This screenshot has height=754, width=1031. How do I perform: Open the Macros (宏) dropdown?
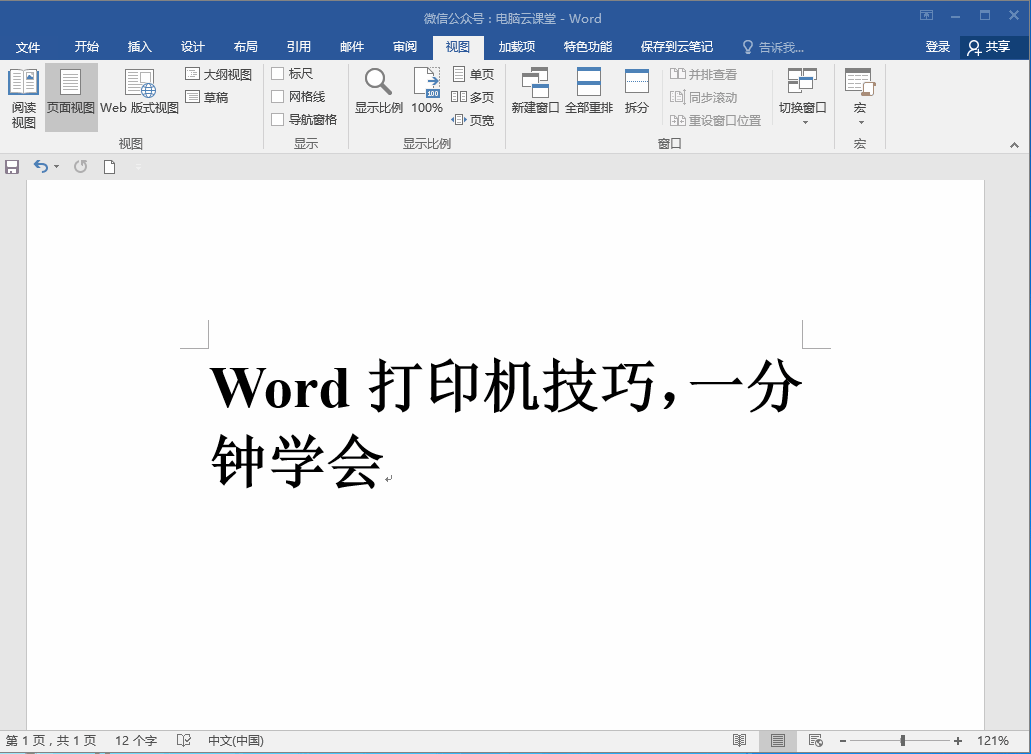(860, 97)
